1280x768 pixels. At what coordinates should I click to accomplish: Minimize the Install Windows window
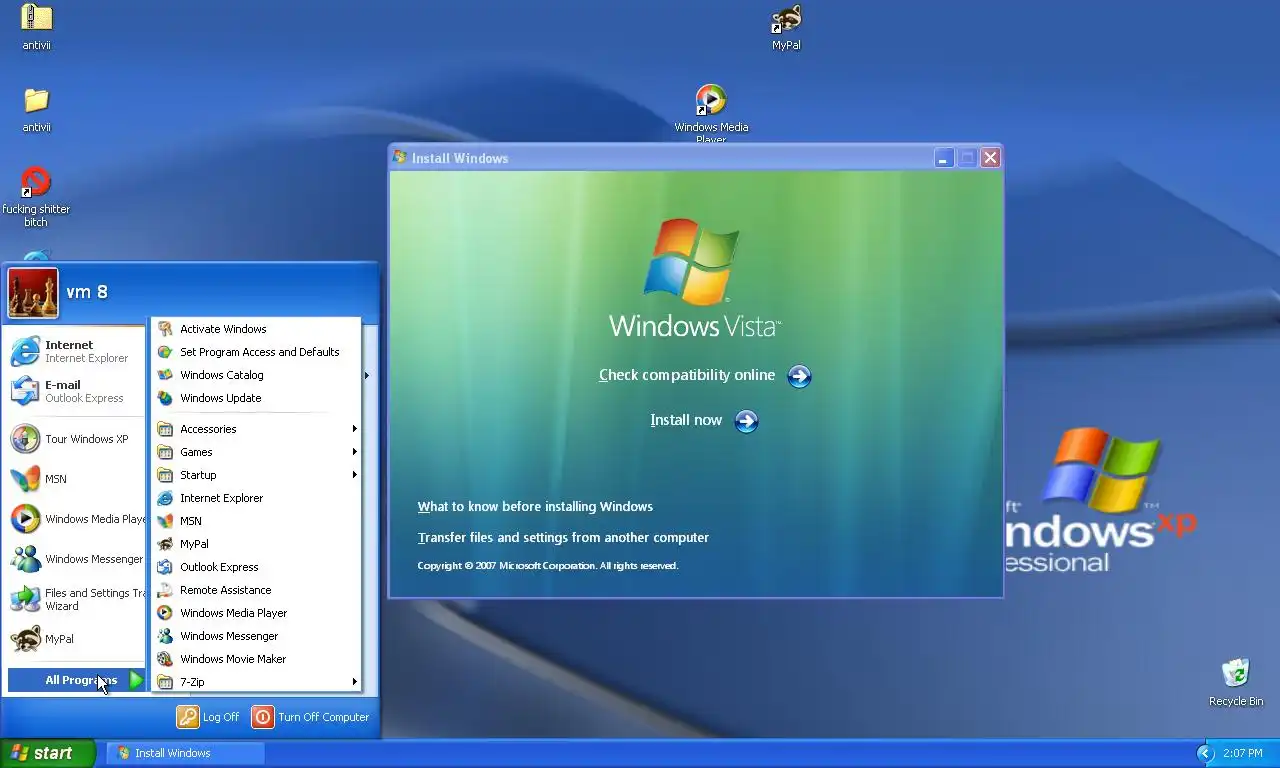(x=943, y=158)
